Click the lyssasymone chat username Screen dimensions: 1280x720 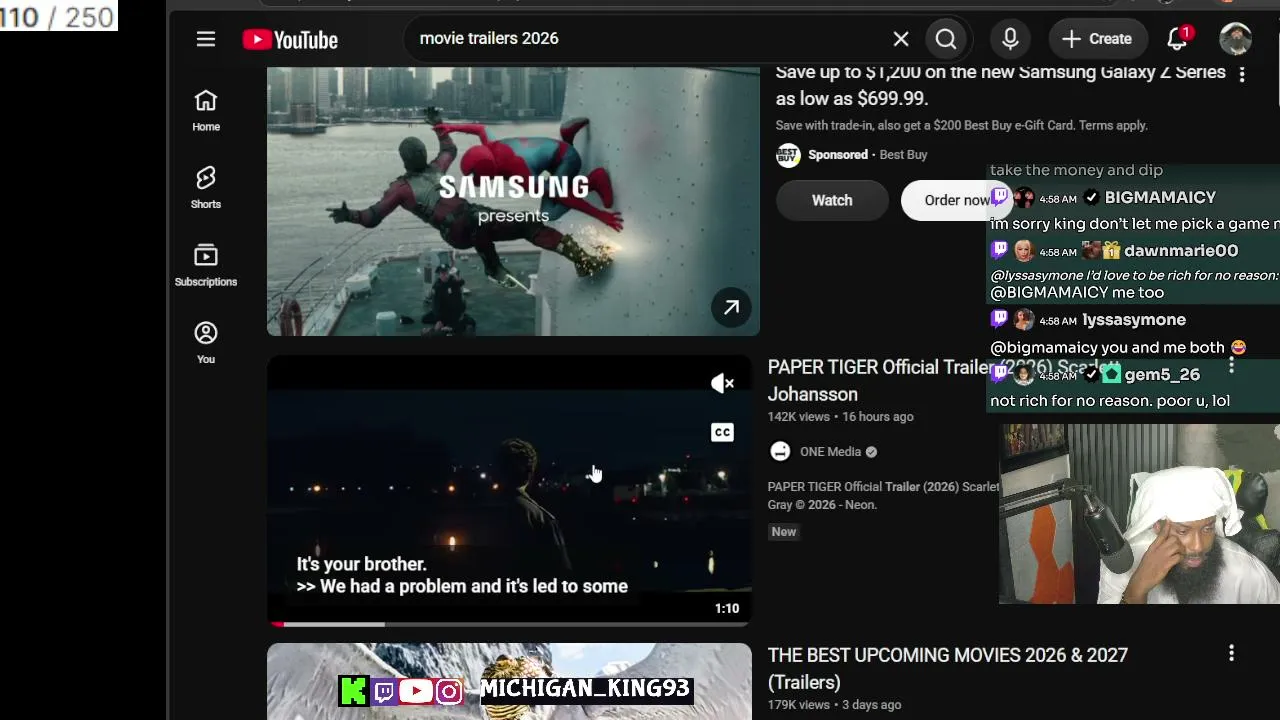(x=1134, y=320)
